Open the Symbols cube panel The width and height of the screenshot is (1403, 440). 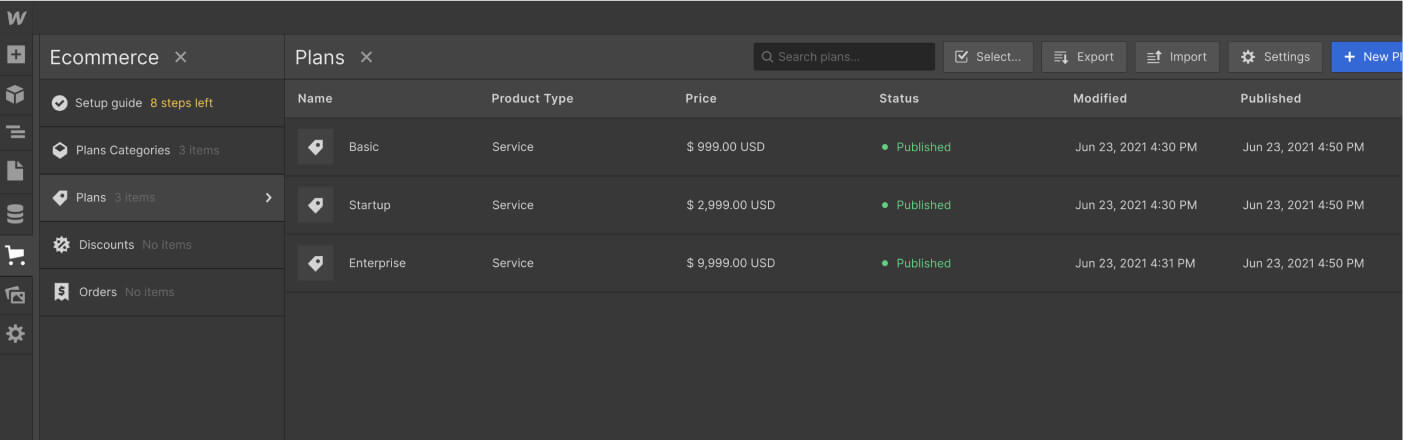(x=15, y=94)
